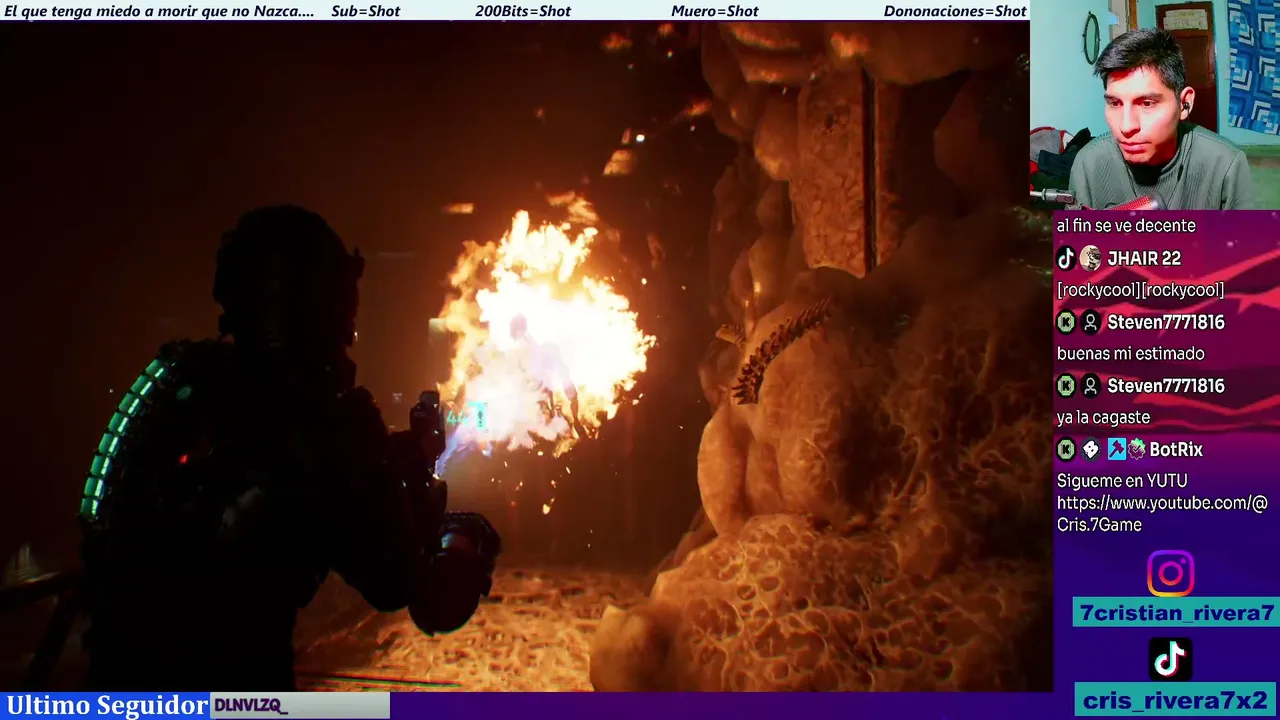Click the cyan ammo counter hologram on the weapon
The height and width of the screenshot is (720, 1280).
click(x=467, y=417)
